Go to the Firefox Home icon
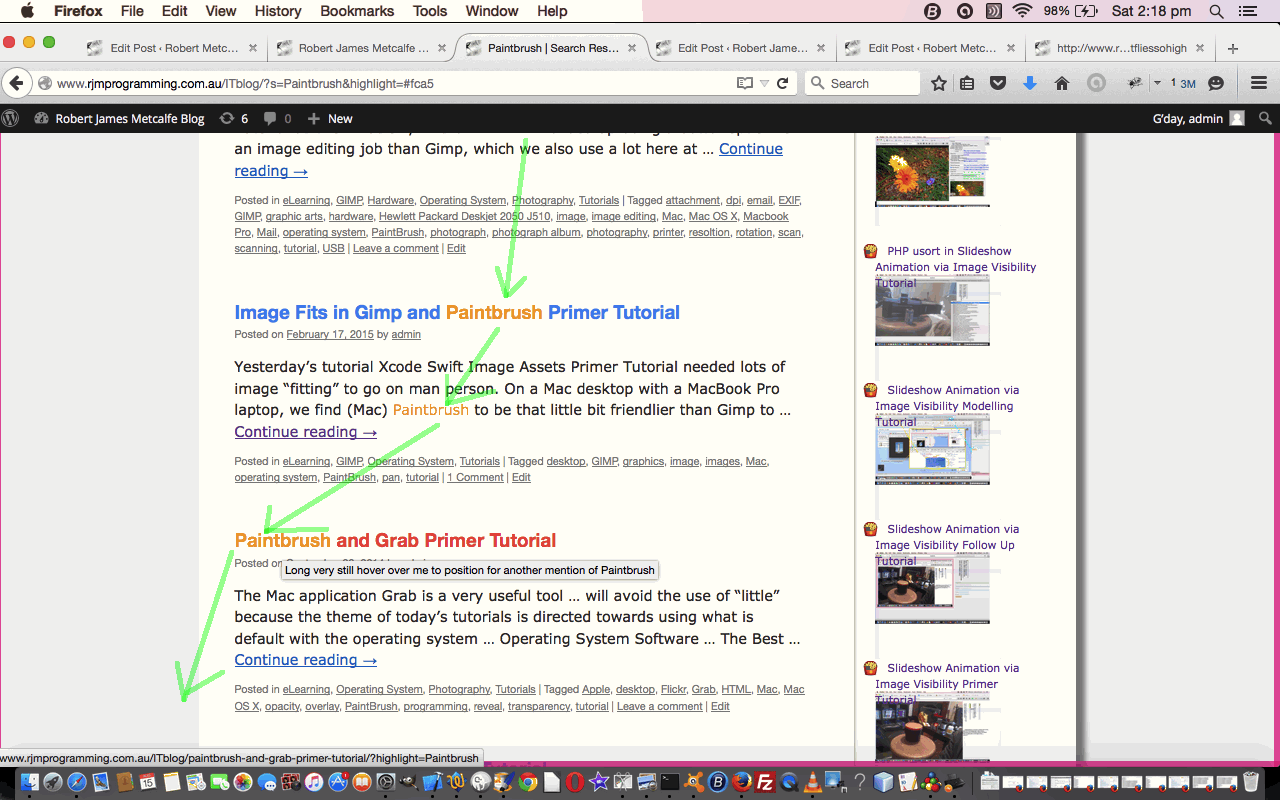1280x800 pixels. tap(1062, 84)
